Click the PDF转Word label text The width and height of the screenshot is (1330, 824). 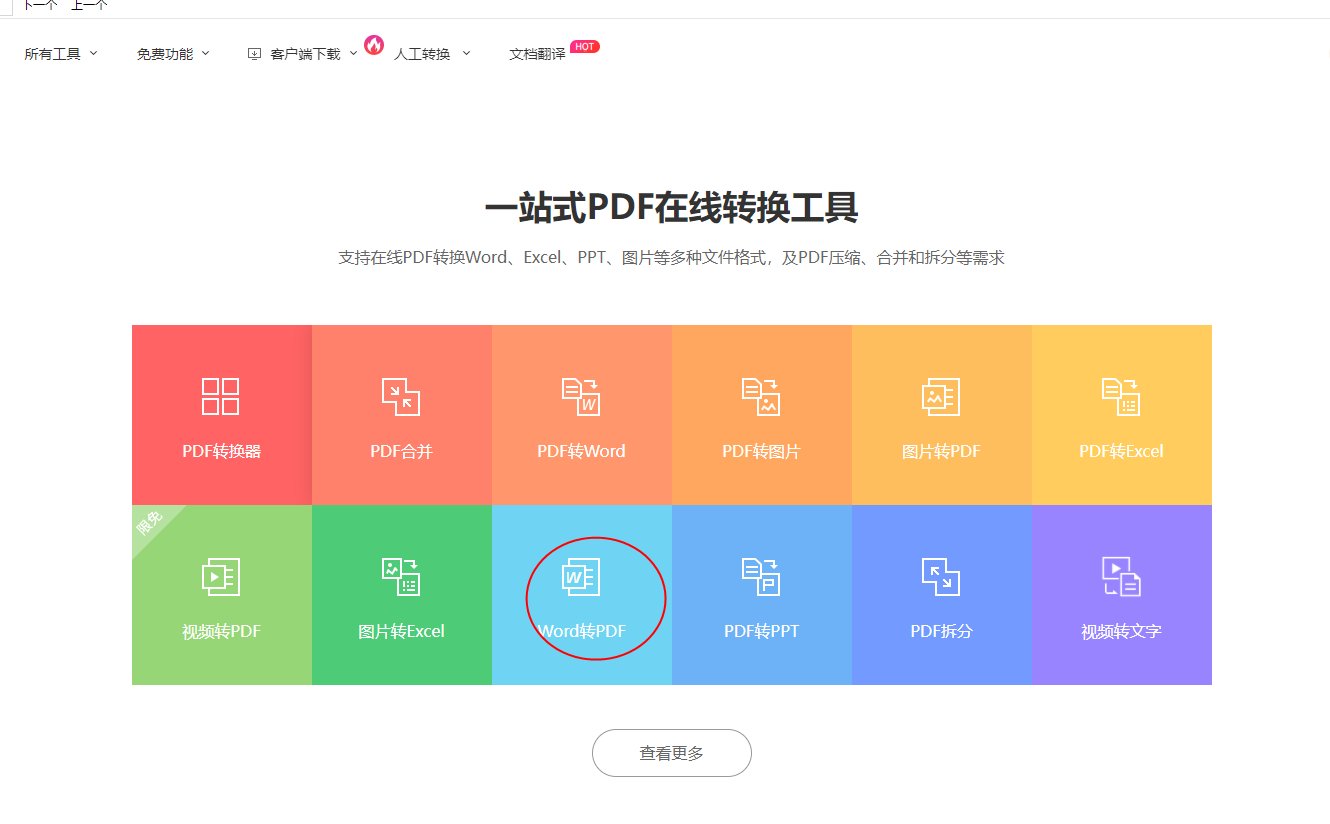pos(581,451)
